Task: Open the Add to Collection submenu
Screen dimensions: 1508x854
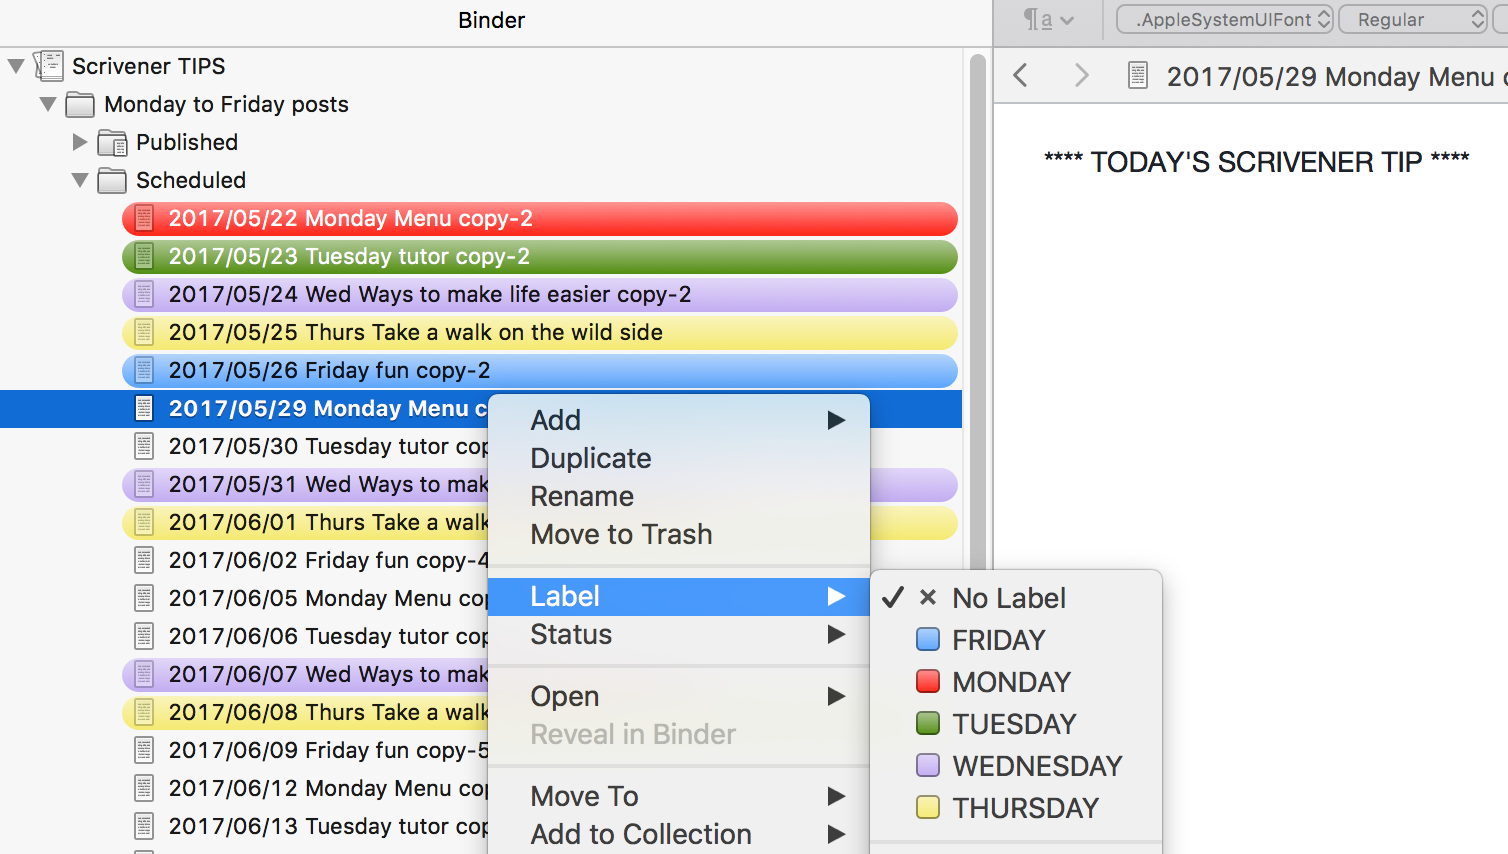Action: click(679, 834)
